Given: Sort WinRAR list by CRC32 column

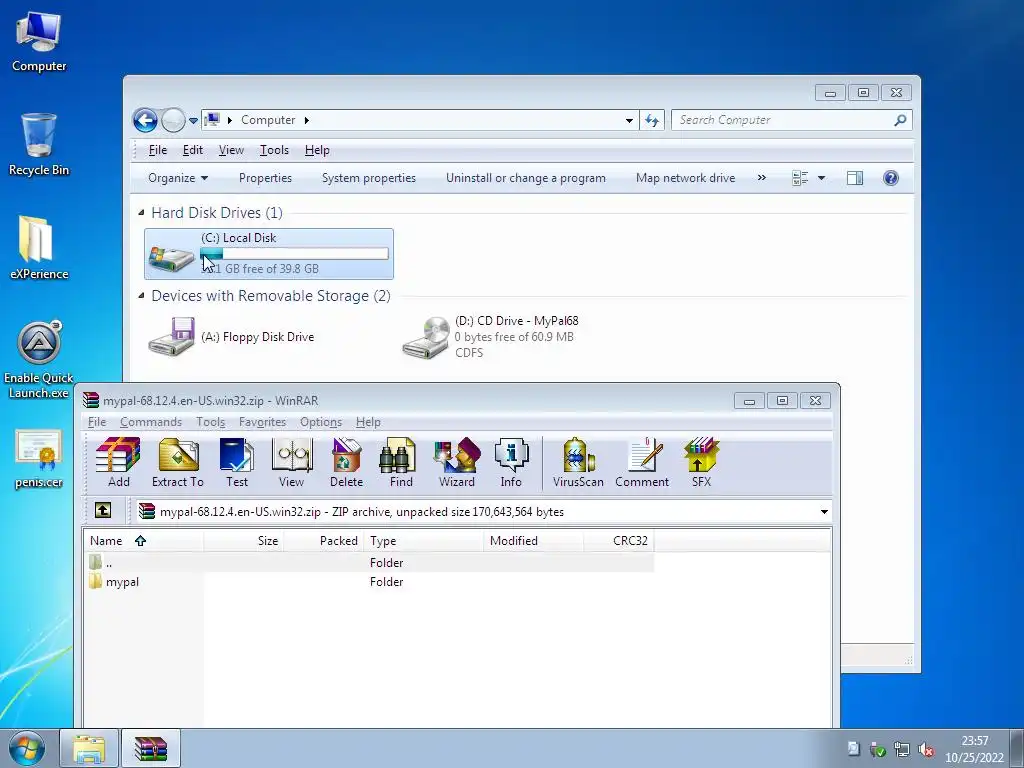Looking at the screenshot, I should tap(619, 541).
